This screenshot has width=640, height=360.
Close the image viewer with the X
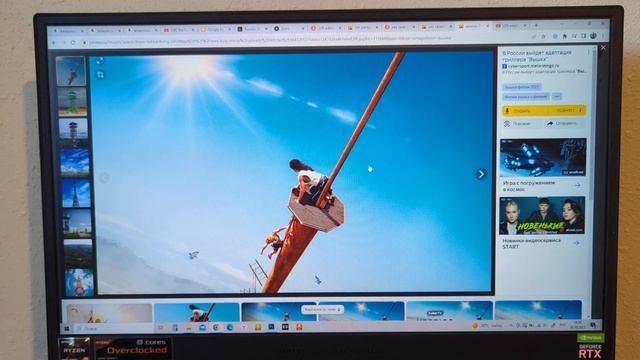pos(603,48)
